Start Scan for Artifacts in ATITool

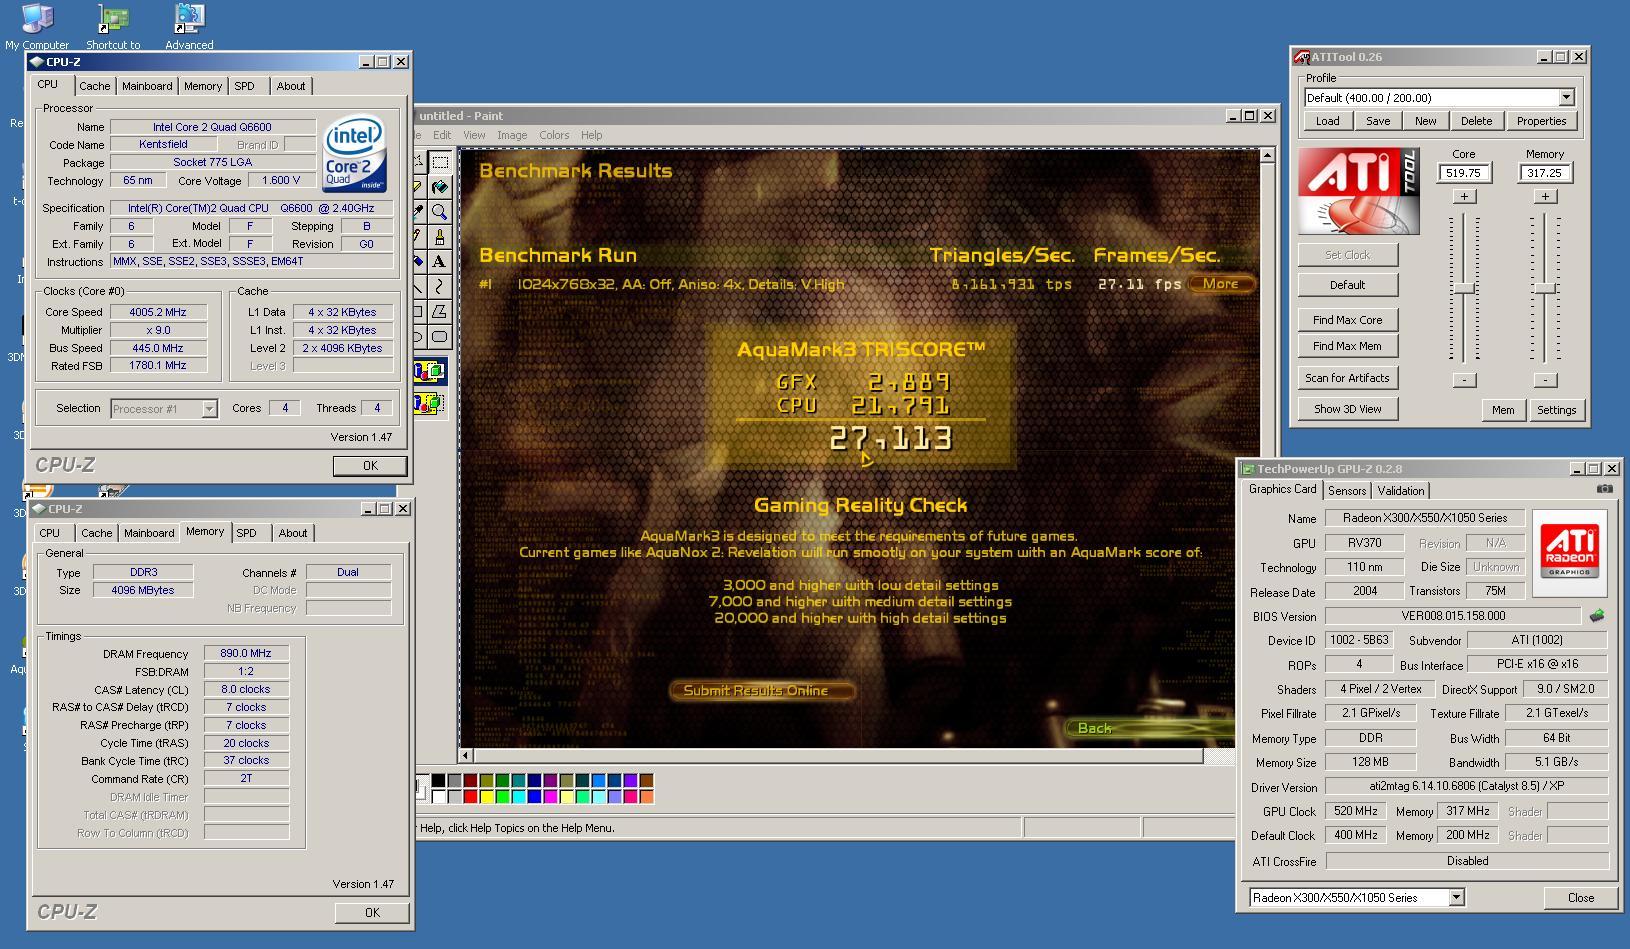pos(1348,378)
